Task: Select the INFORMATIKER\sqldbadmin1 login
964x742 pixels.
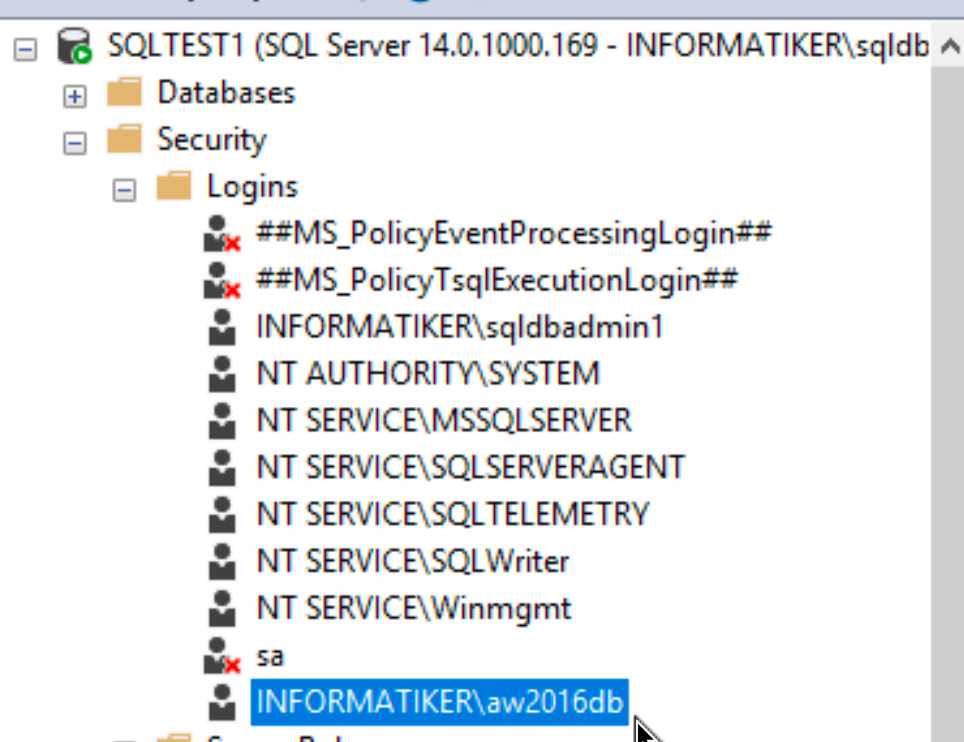Action: (460, 327)
